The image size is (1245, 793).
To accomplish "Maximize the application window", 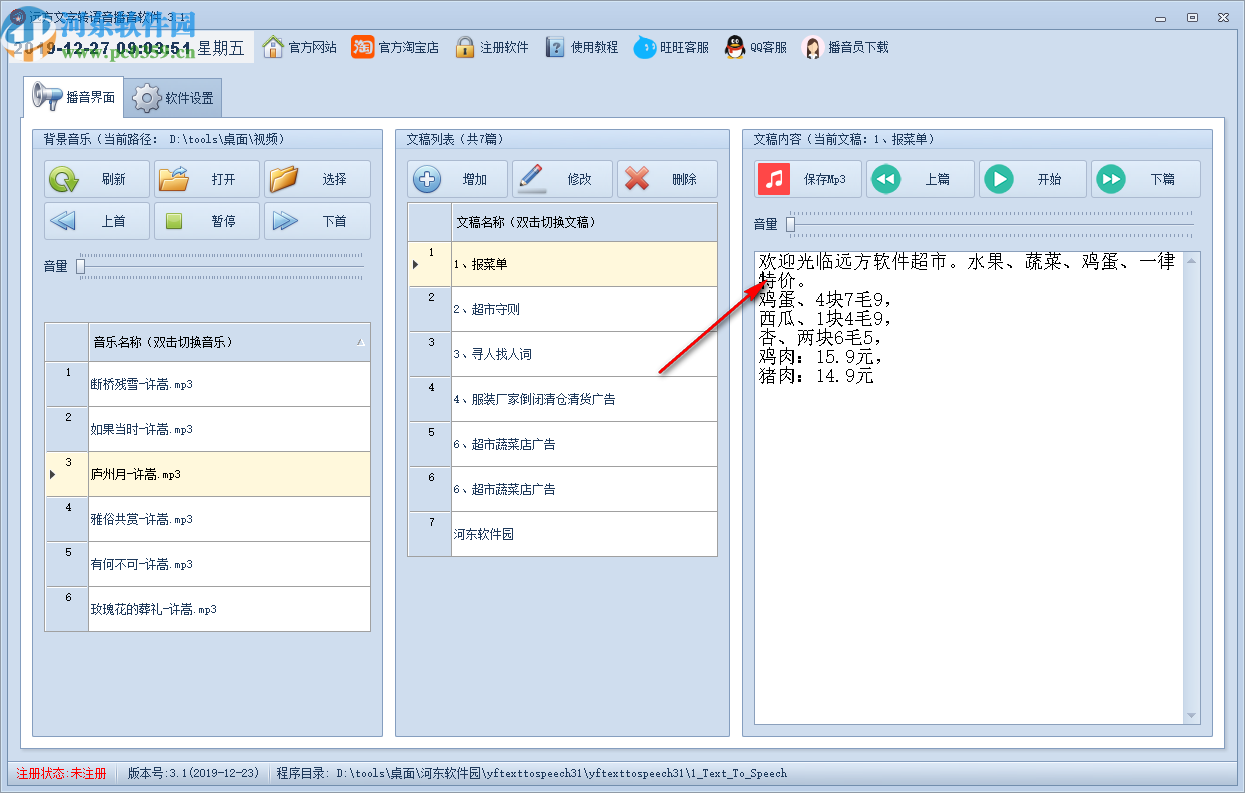I will [x=1192, y=17].
